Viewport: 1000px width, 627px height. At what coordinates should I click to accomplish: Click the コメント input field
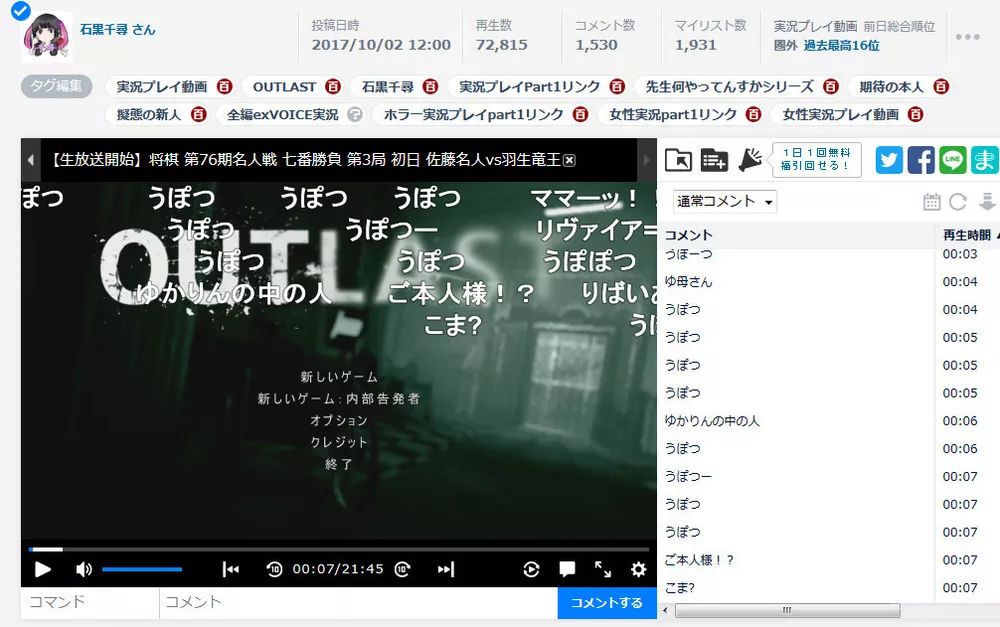point(358,602)
